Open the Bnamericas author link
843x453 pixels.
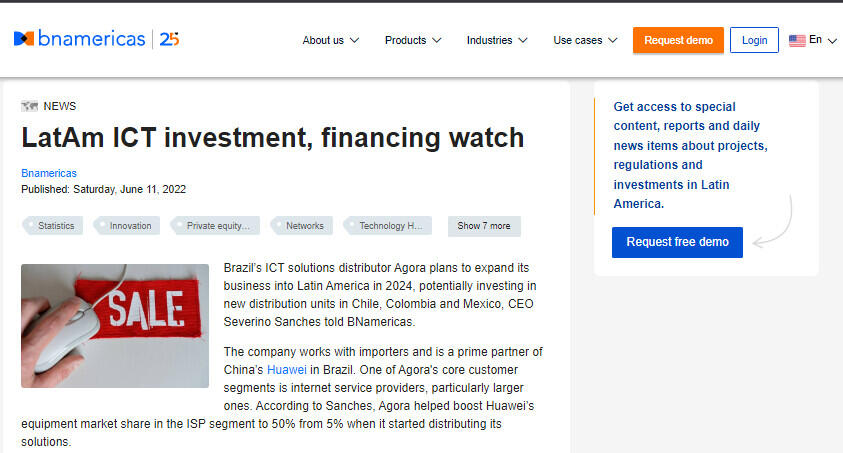(x=49, y=173)
